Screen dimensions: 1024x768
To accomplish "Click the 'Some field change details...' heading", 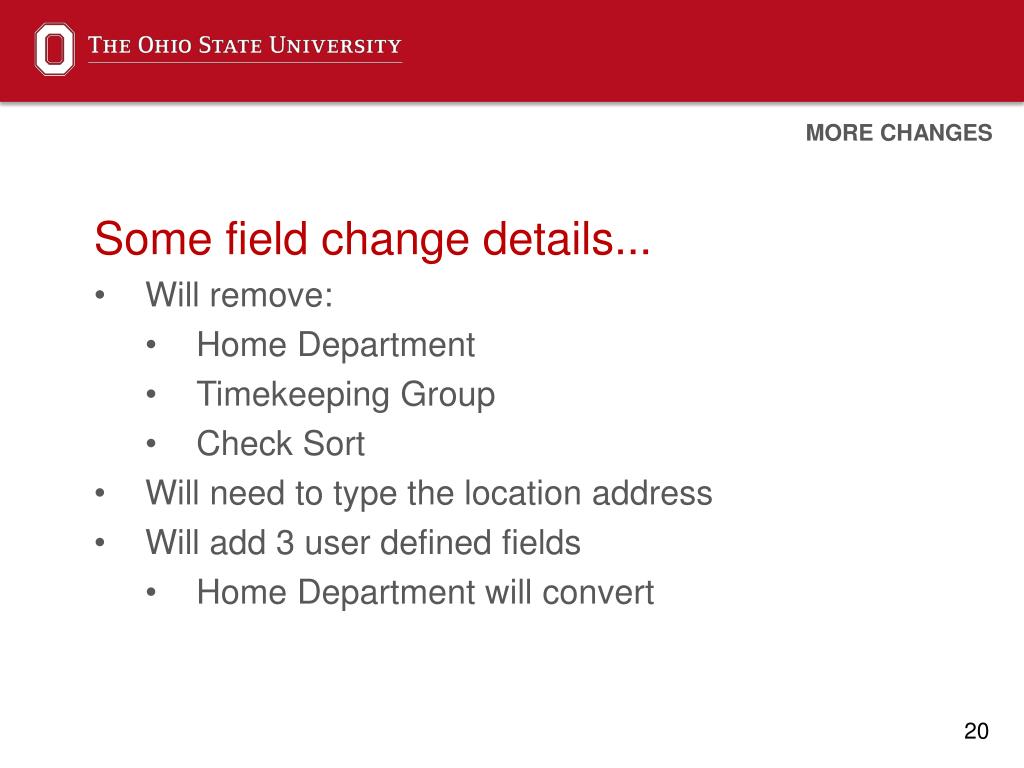I will [372, 238].
